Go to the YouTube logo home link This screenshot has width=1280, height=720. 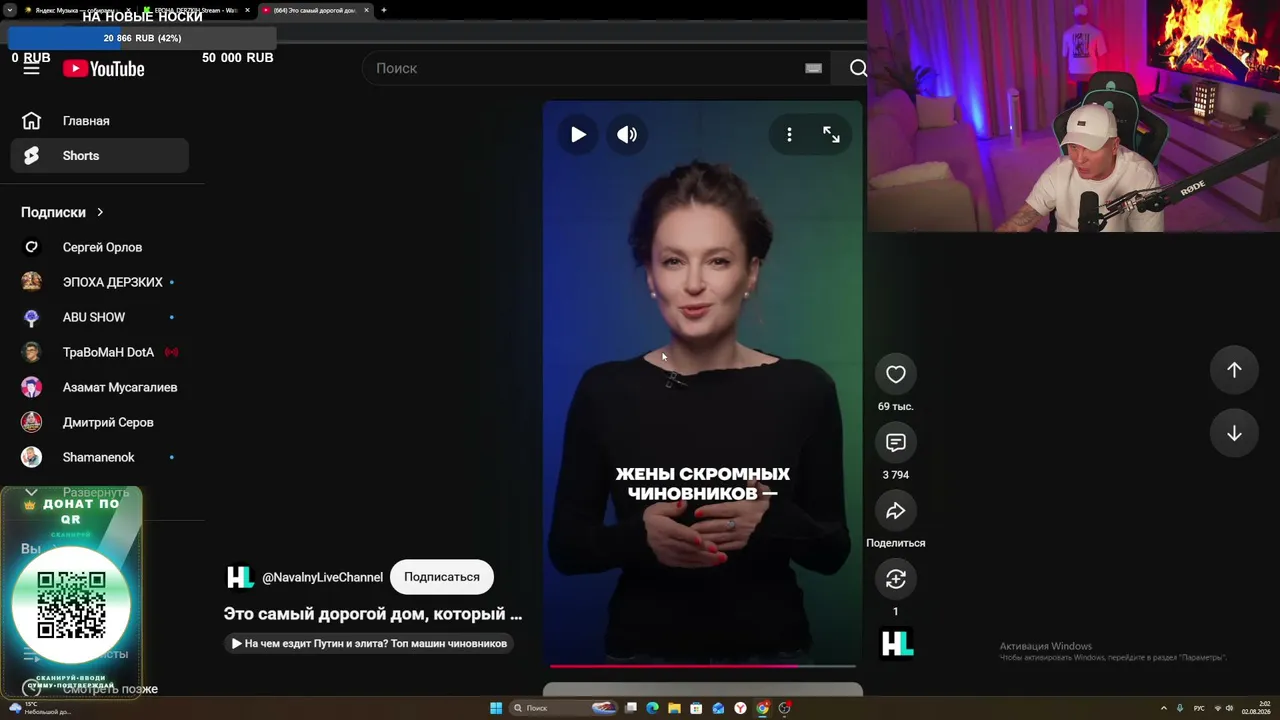click(x=104, y=68)
